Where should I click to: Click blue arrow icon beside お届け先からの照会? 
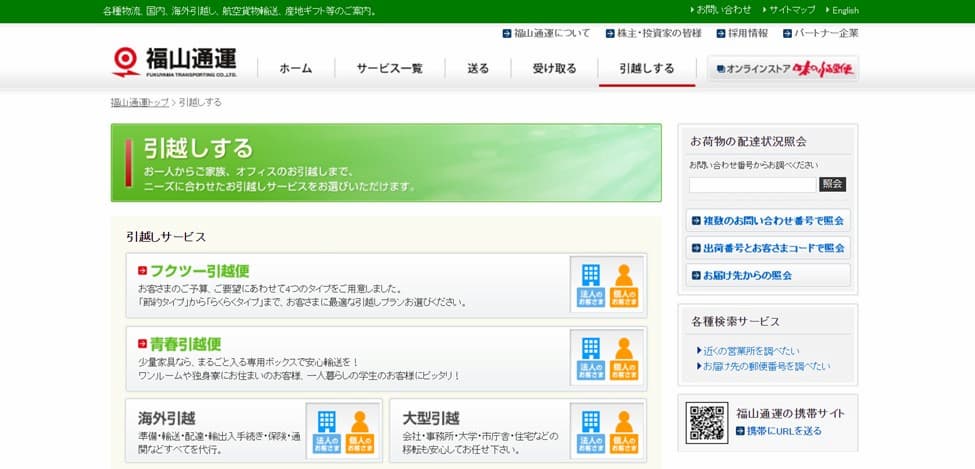696,276
